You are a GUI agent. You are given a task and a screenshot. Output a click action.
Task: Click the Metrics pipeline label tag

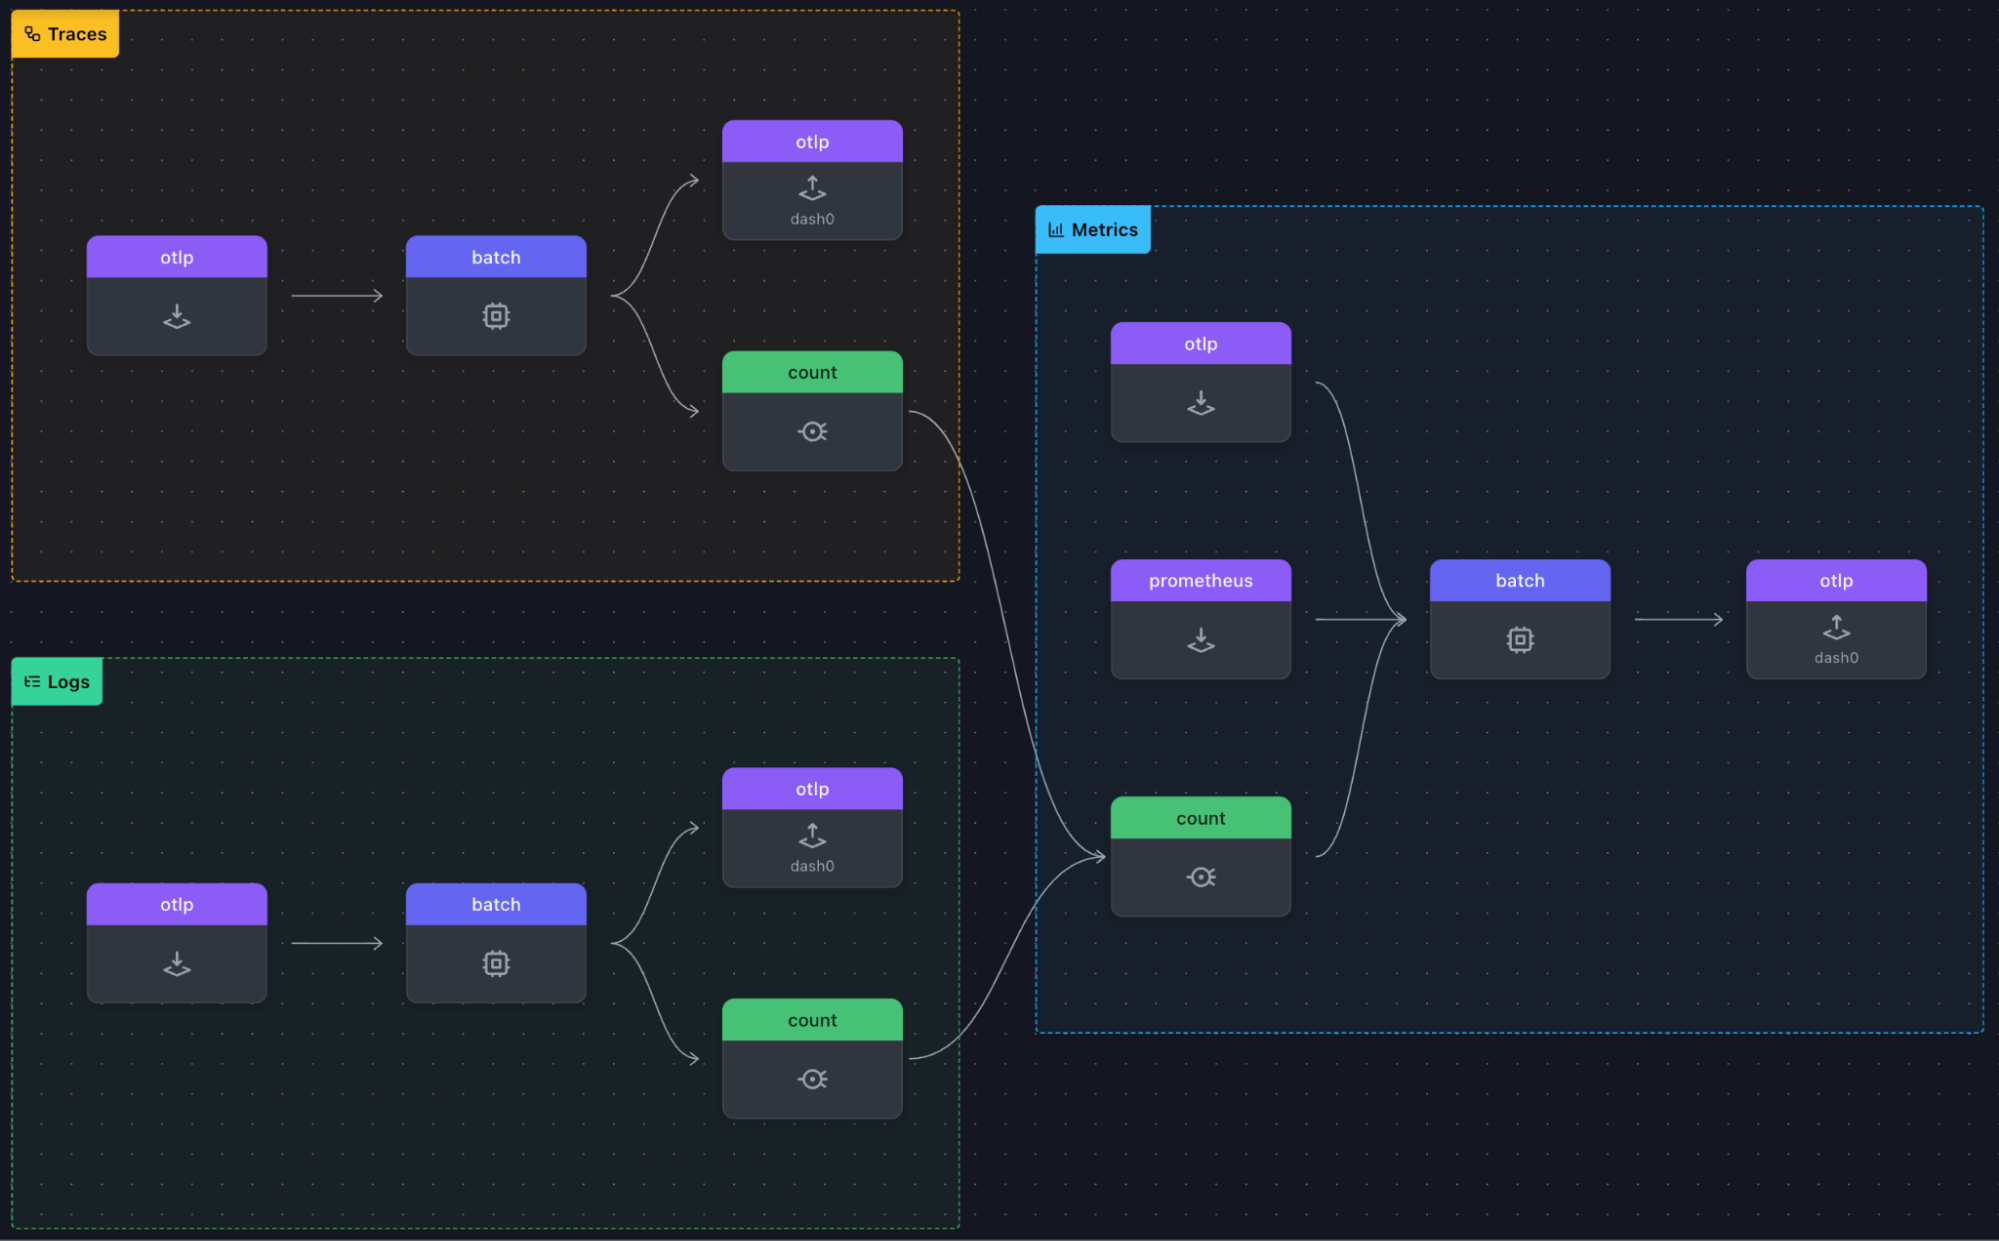(x=1093, y=230)
